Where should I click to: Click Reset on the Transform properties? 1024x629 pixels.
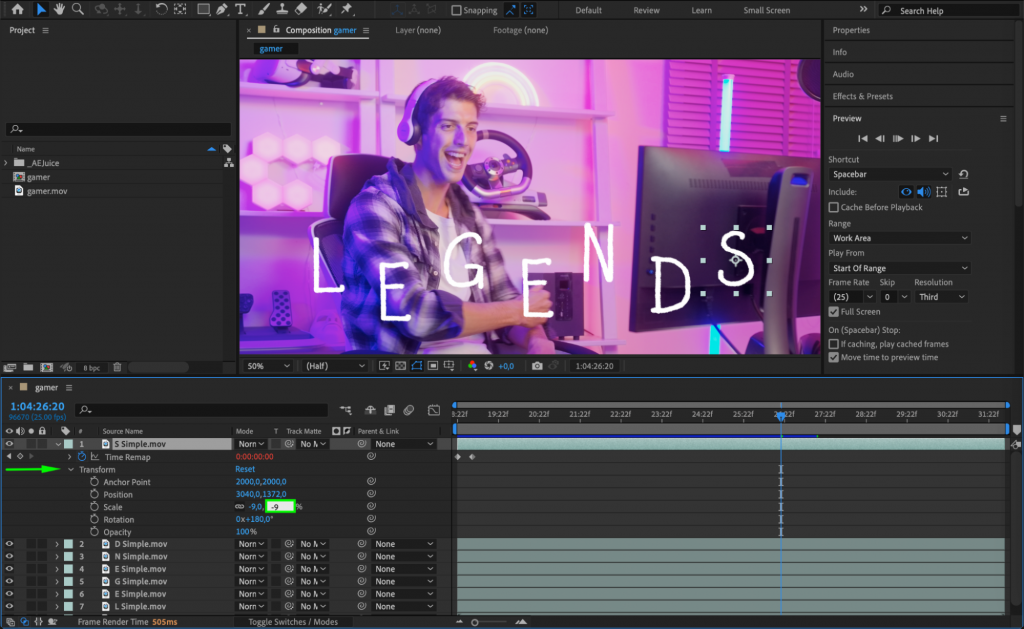click(x=243, y=468)
